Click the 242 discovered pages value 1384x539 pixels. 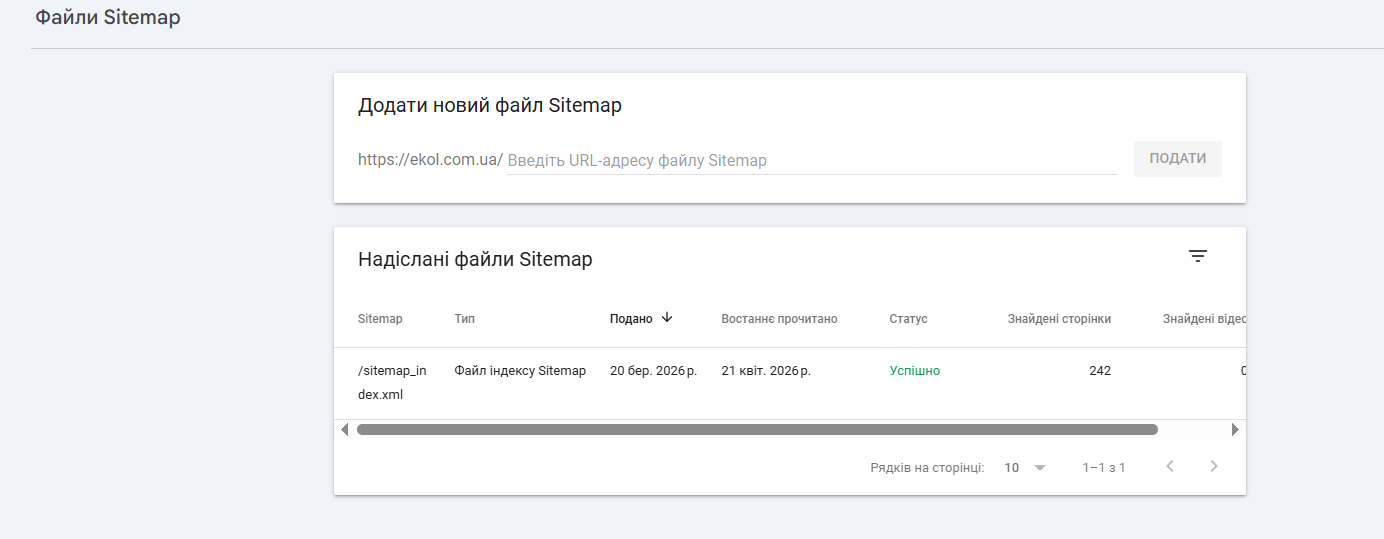(x=1099, y=371)
